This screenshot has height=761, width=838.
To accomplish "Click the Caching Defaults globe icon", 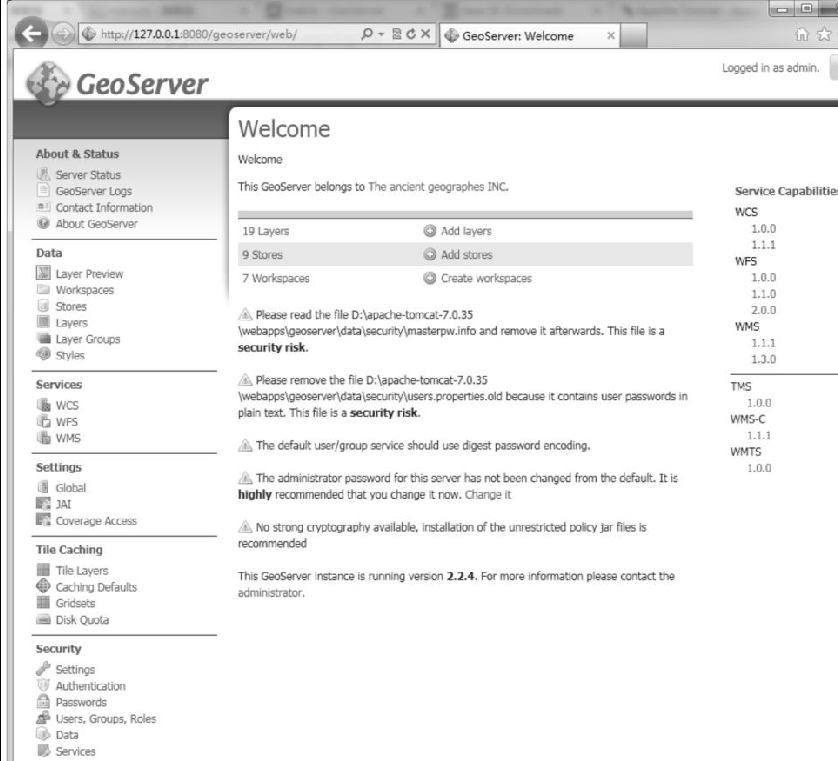I will pyautogui.click(x=43, y=586).
